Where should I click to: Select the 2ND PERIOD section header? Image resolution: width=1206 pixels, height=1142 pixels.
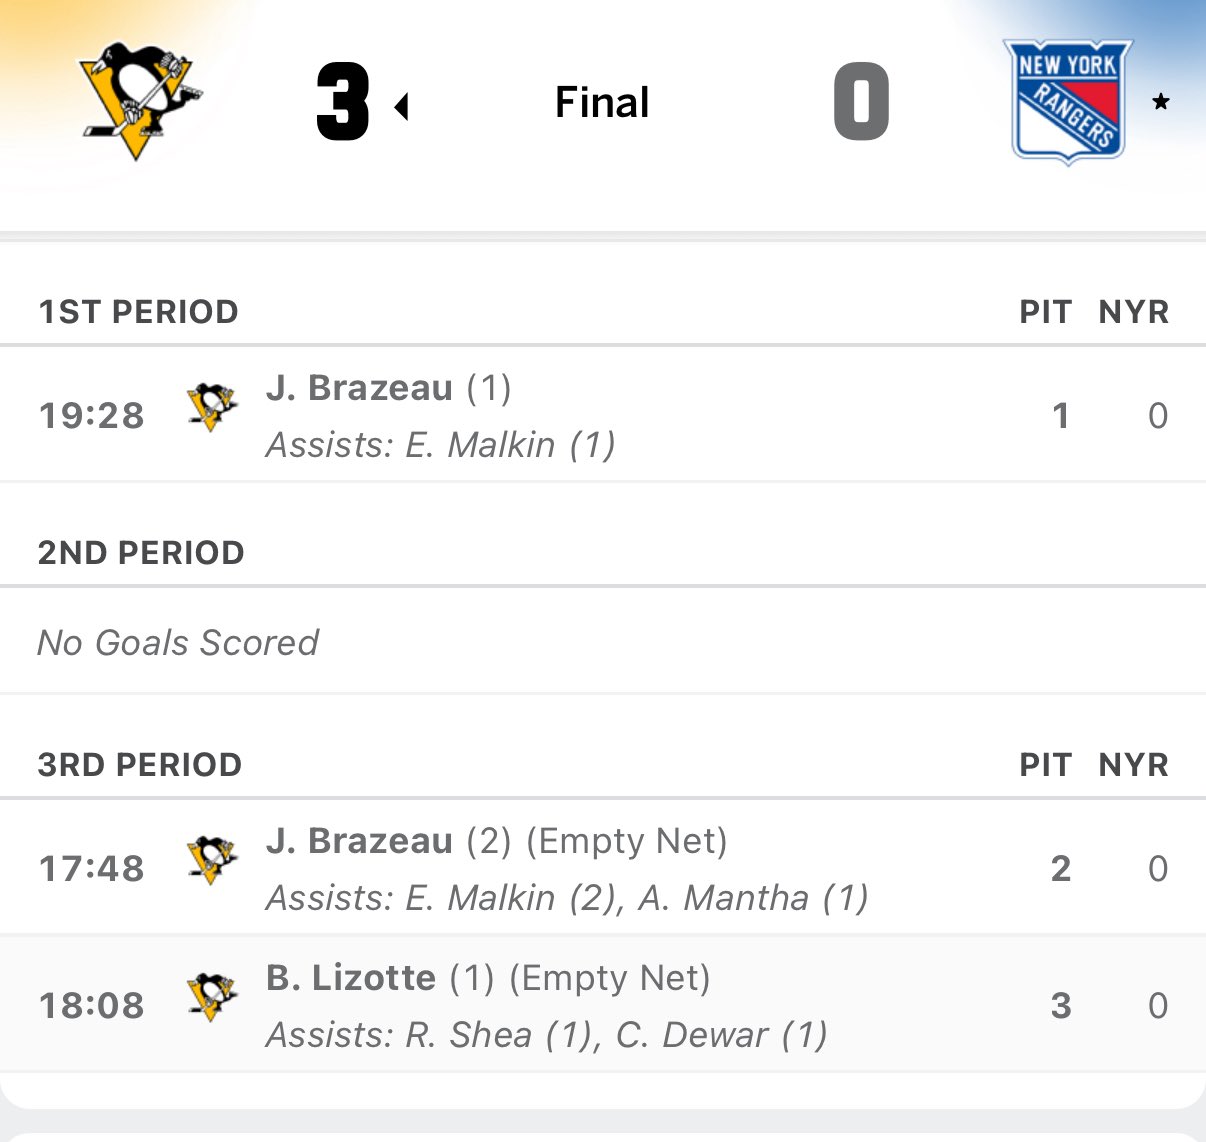tap(141, 553)
